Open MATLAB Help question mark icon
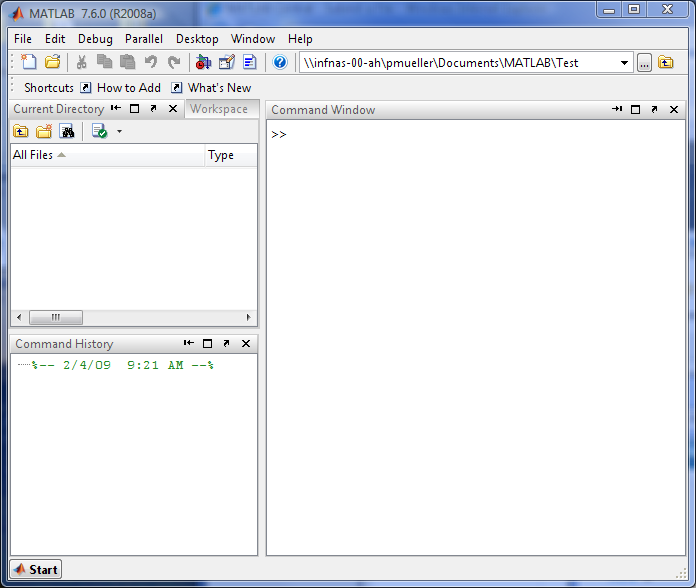 [280, 62]
